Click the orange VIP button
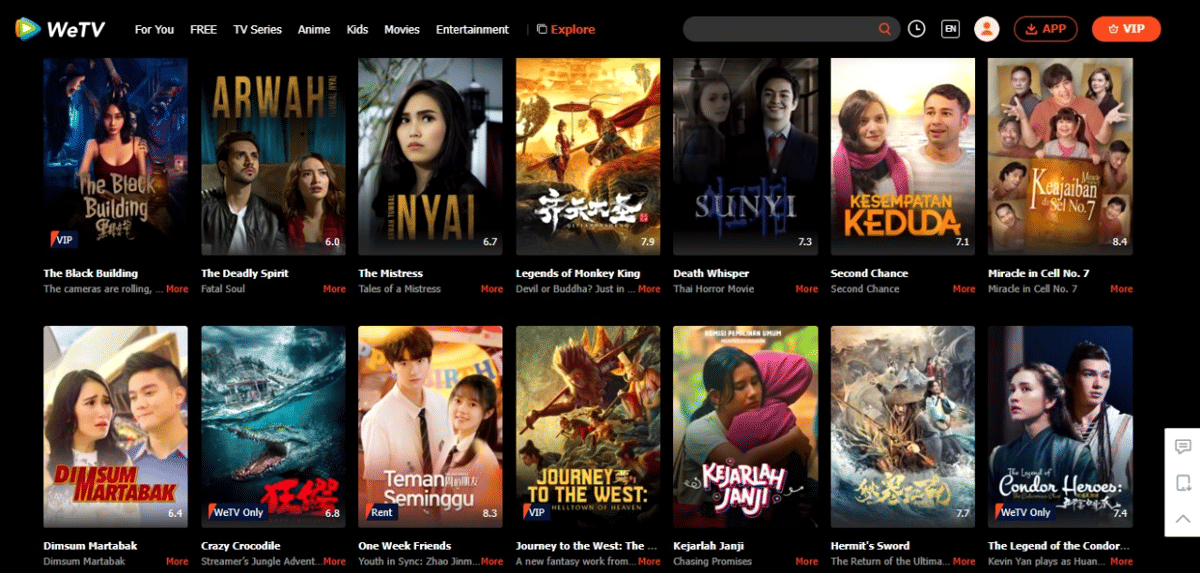The image size is (1200, 573). pyautogui.click(x=1126, y=29)
